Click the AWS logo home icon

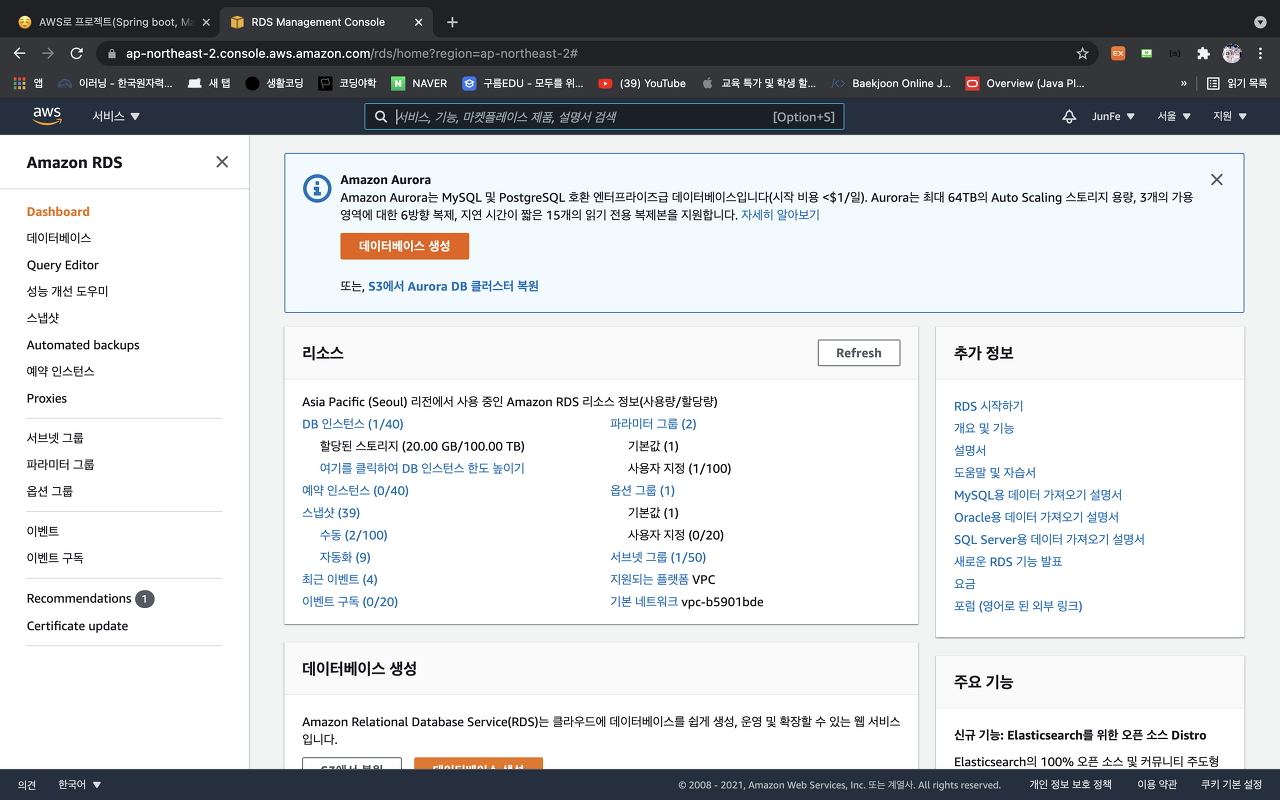pos(47,116)
